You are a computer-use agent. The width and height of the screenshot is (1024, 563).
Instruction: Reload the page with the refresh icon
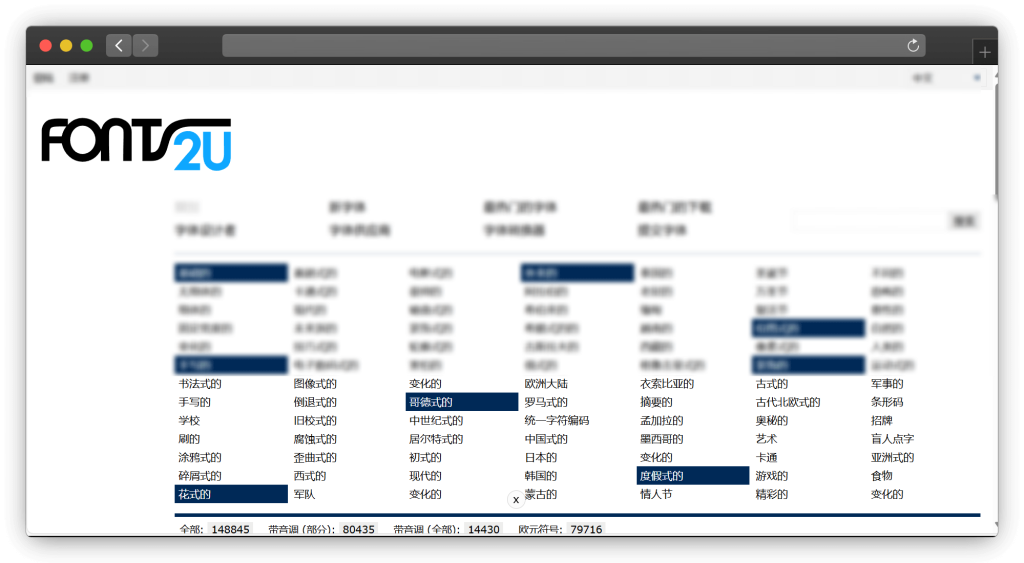click(x=912, y=46)
